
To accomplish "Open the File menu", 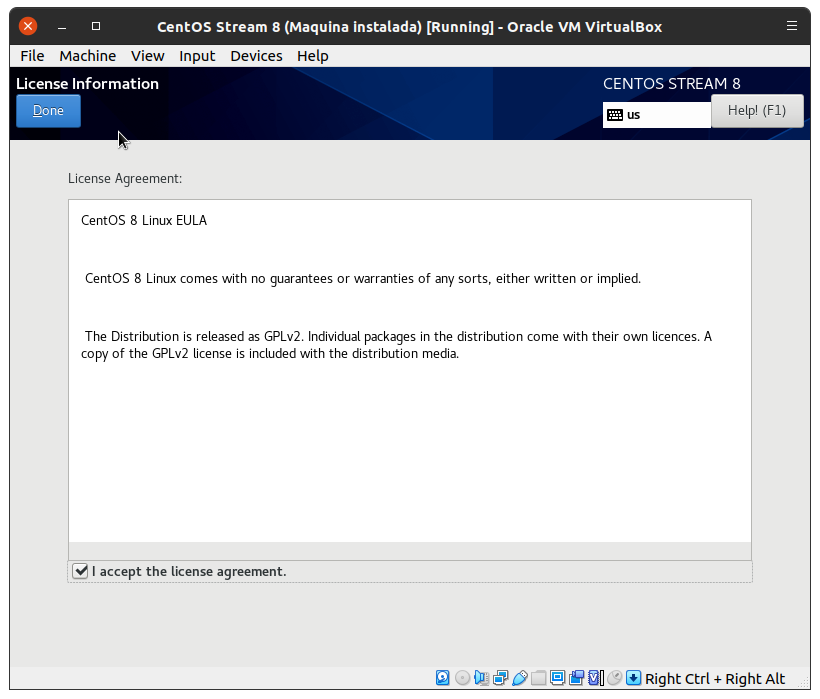I will pyautogui.click(x=32, y=56).
